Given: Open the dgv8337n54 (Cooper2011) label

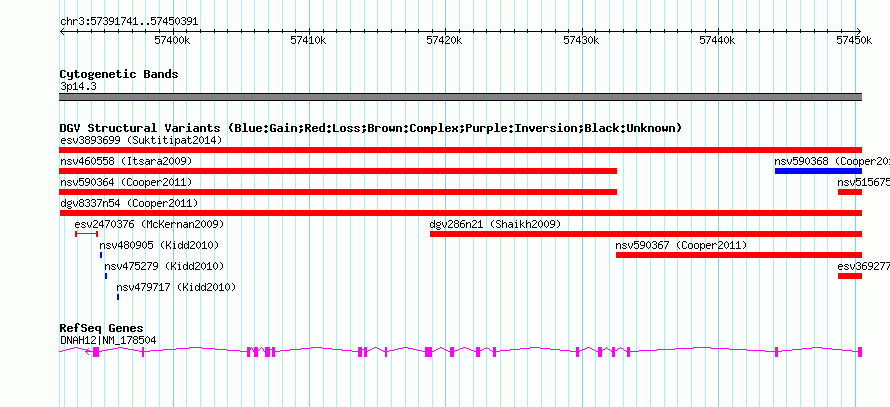Looking at the screenshot, I should click(129, 203).
